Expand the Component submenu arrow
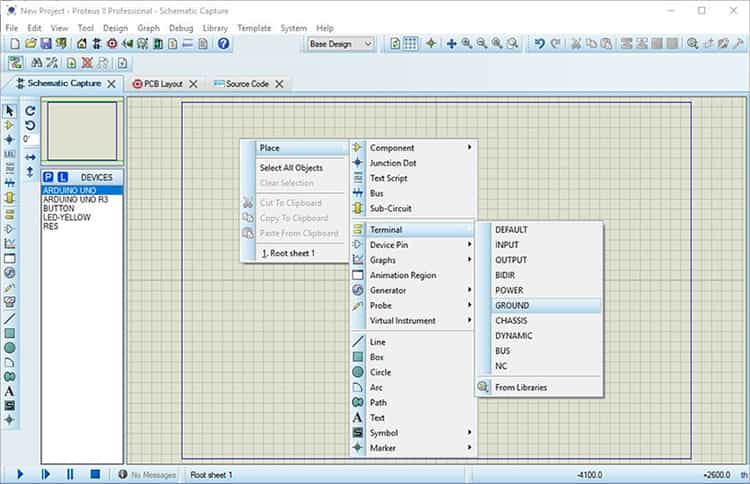 469,147
